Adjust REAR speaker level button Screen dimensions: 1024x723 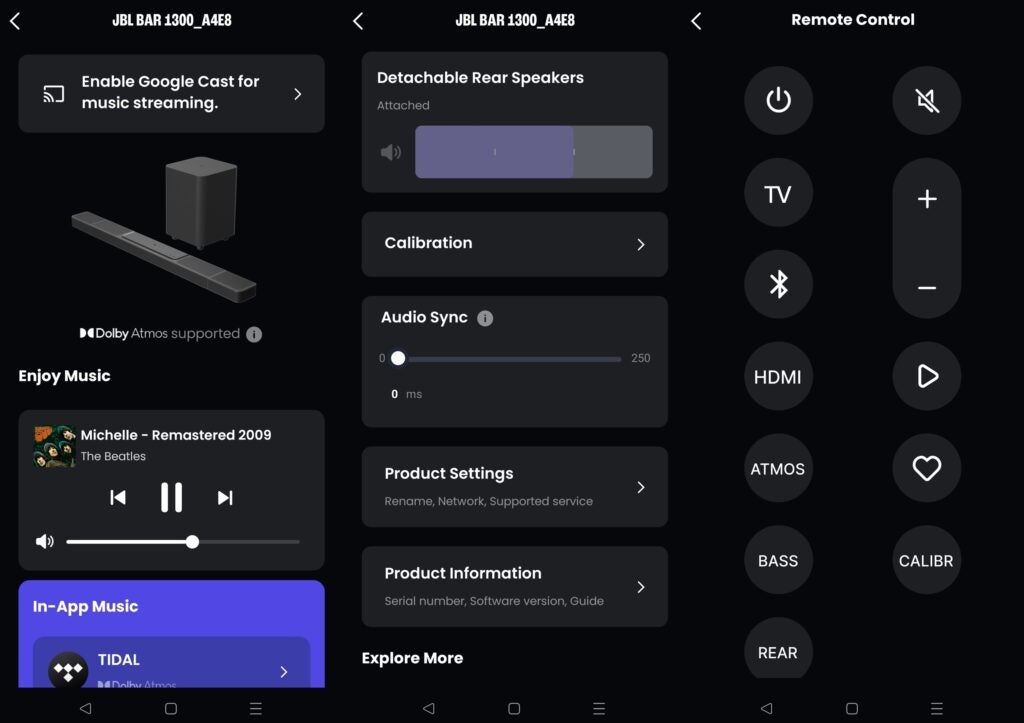pyautogui.click(x=778, y=649)
